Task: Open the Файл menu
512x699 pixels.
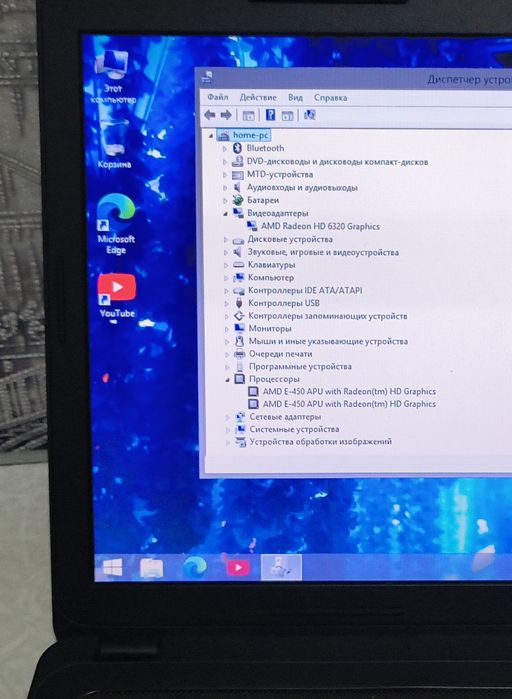Action: [217, 97]
